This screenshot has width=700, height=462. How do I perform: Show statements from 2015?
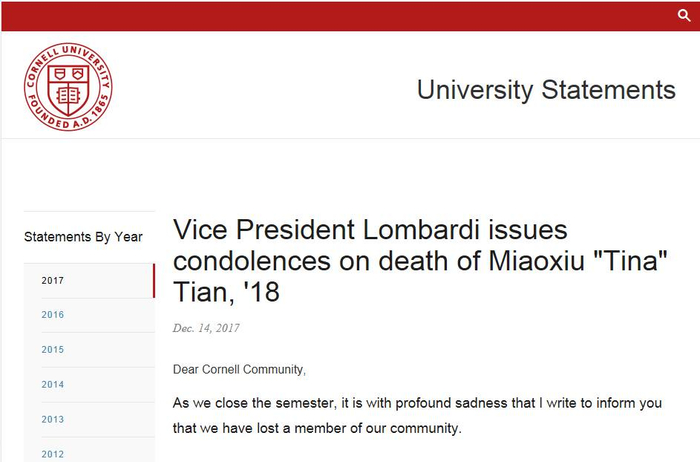click(53, 350)
